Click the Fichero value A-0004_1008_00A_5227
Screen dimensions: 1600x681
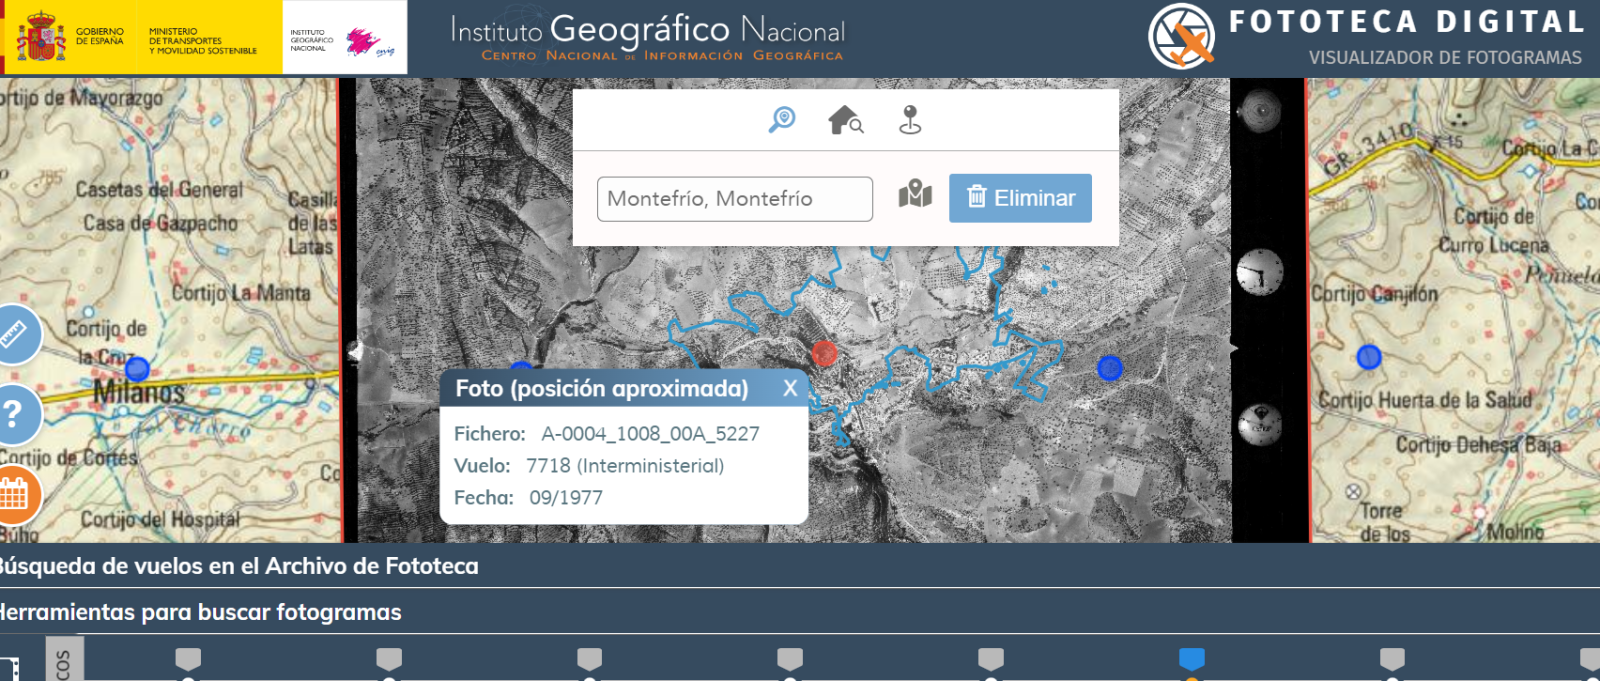coord(650,434)
